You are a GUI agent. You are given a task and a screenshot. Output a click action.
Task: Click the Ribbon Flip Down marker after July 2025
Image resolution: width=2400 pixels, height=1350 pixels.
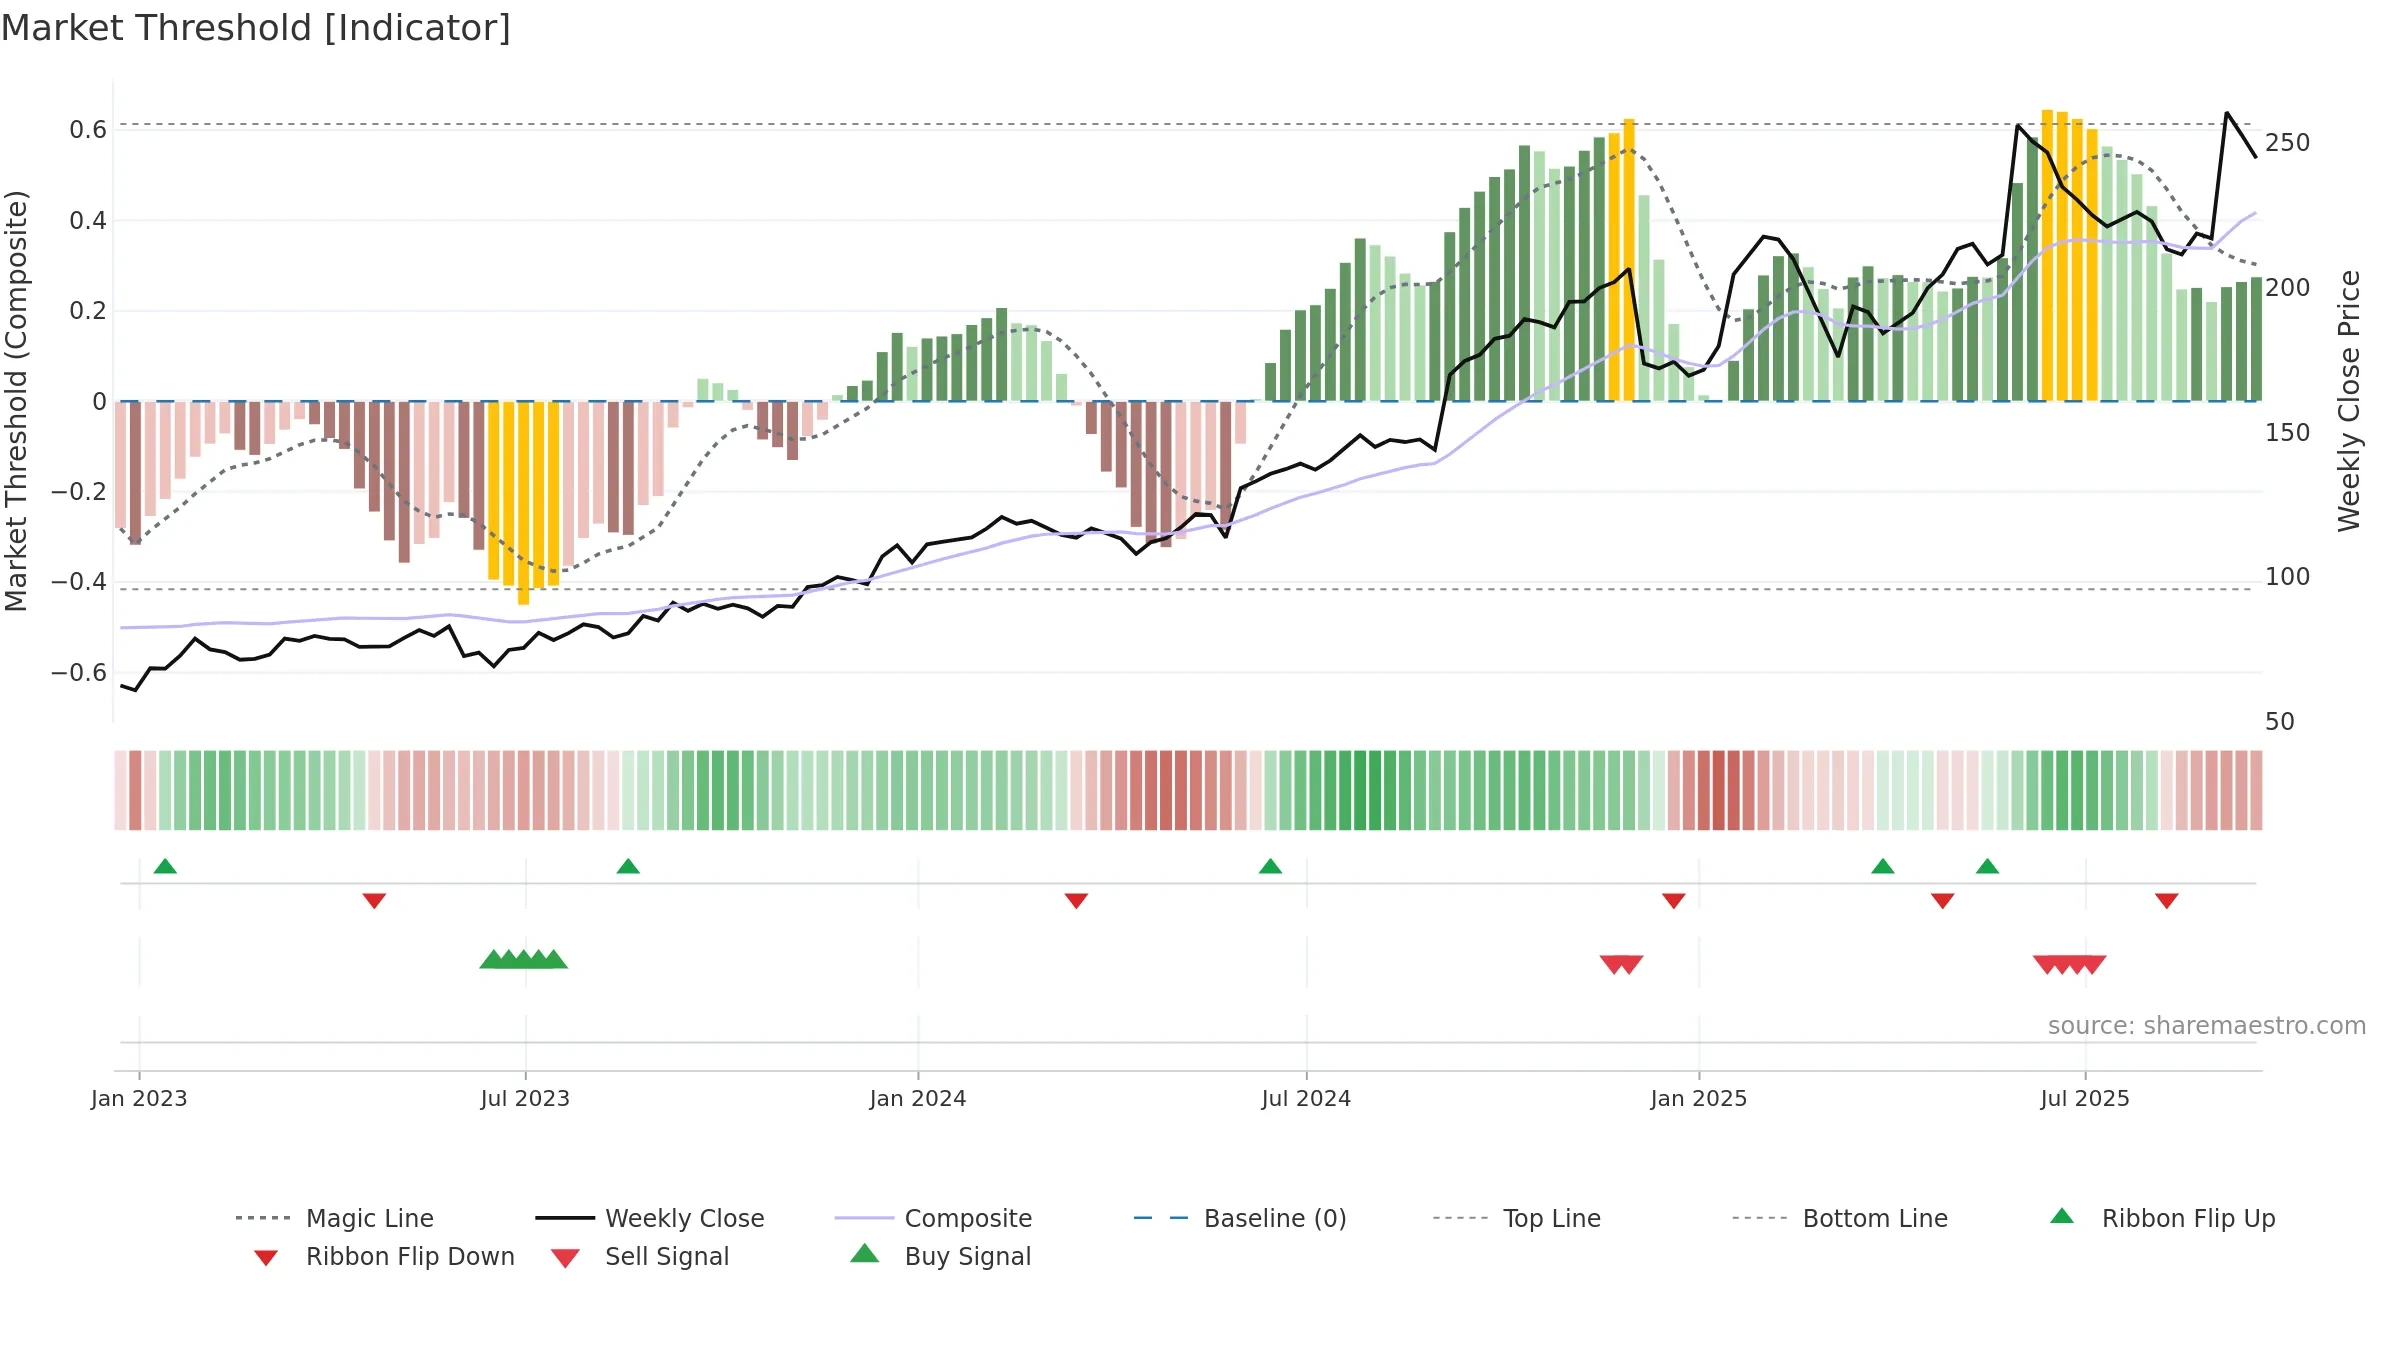pos(2167,900)
